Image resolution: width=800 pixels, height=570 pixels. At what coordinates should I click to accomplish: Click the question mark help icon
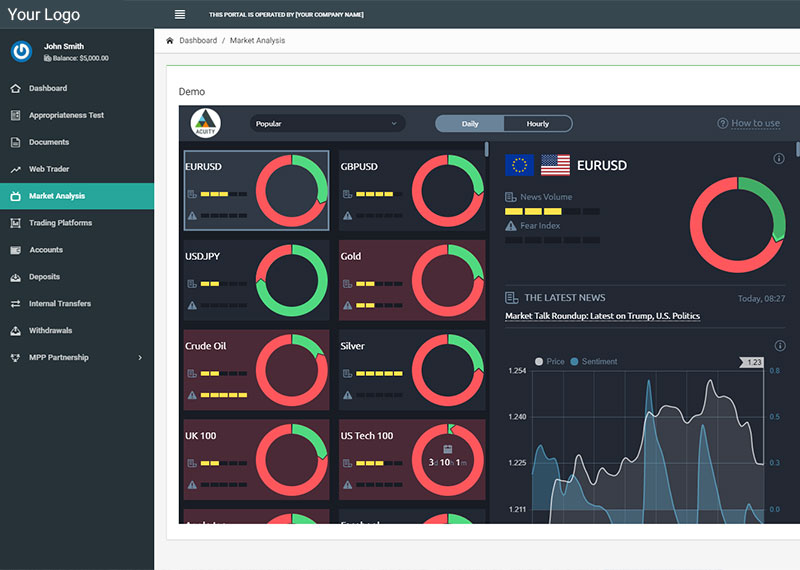[x=722, y=124]
